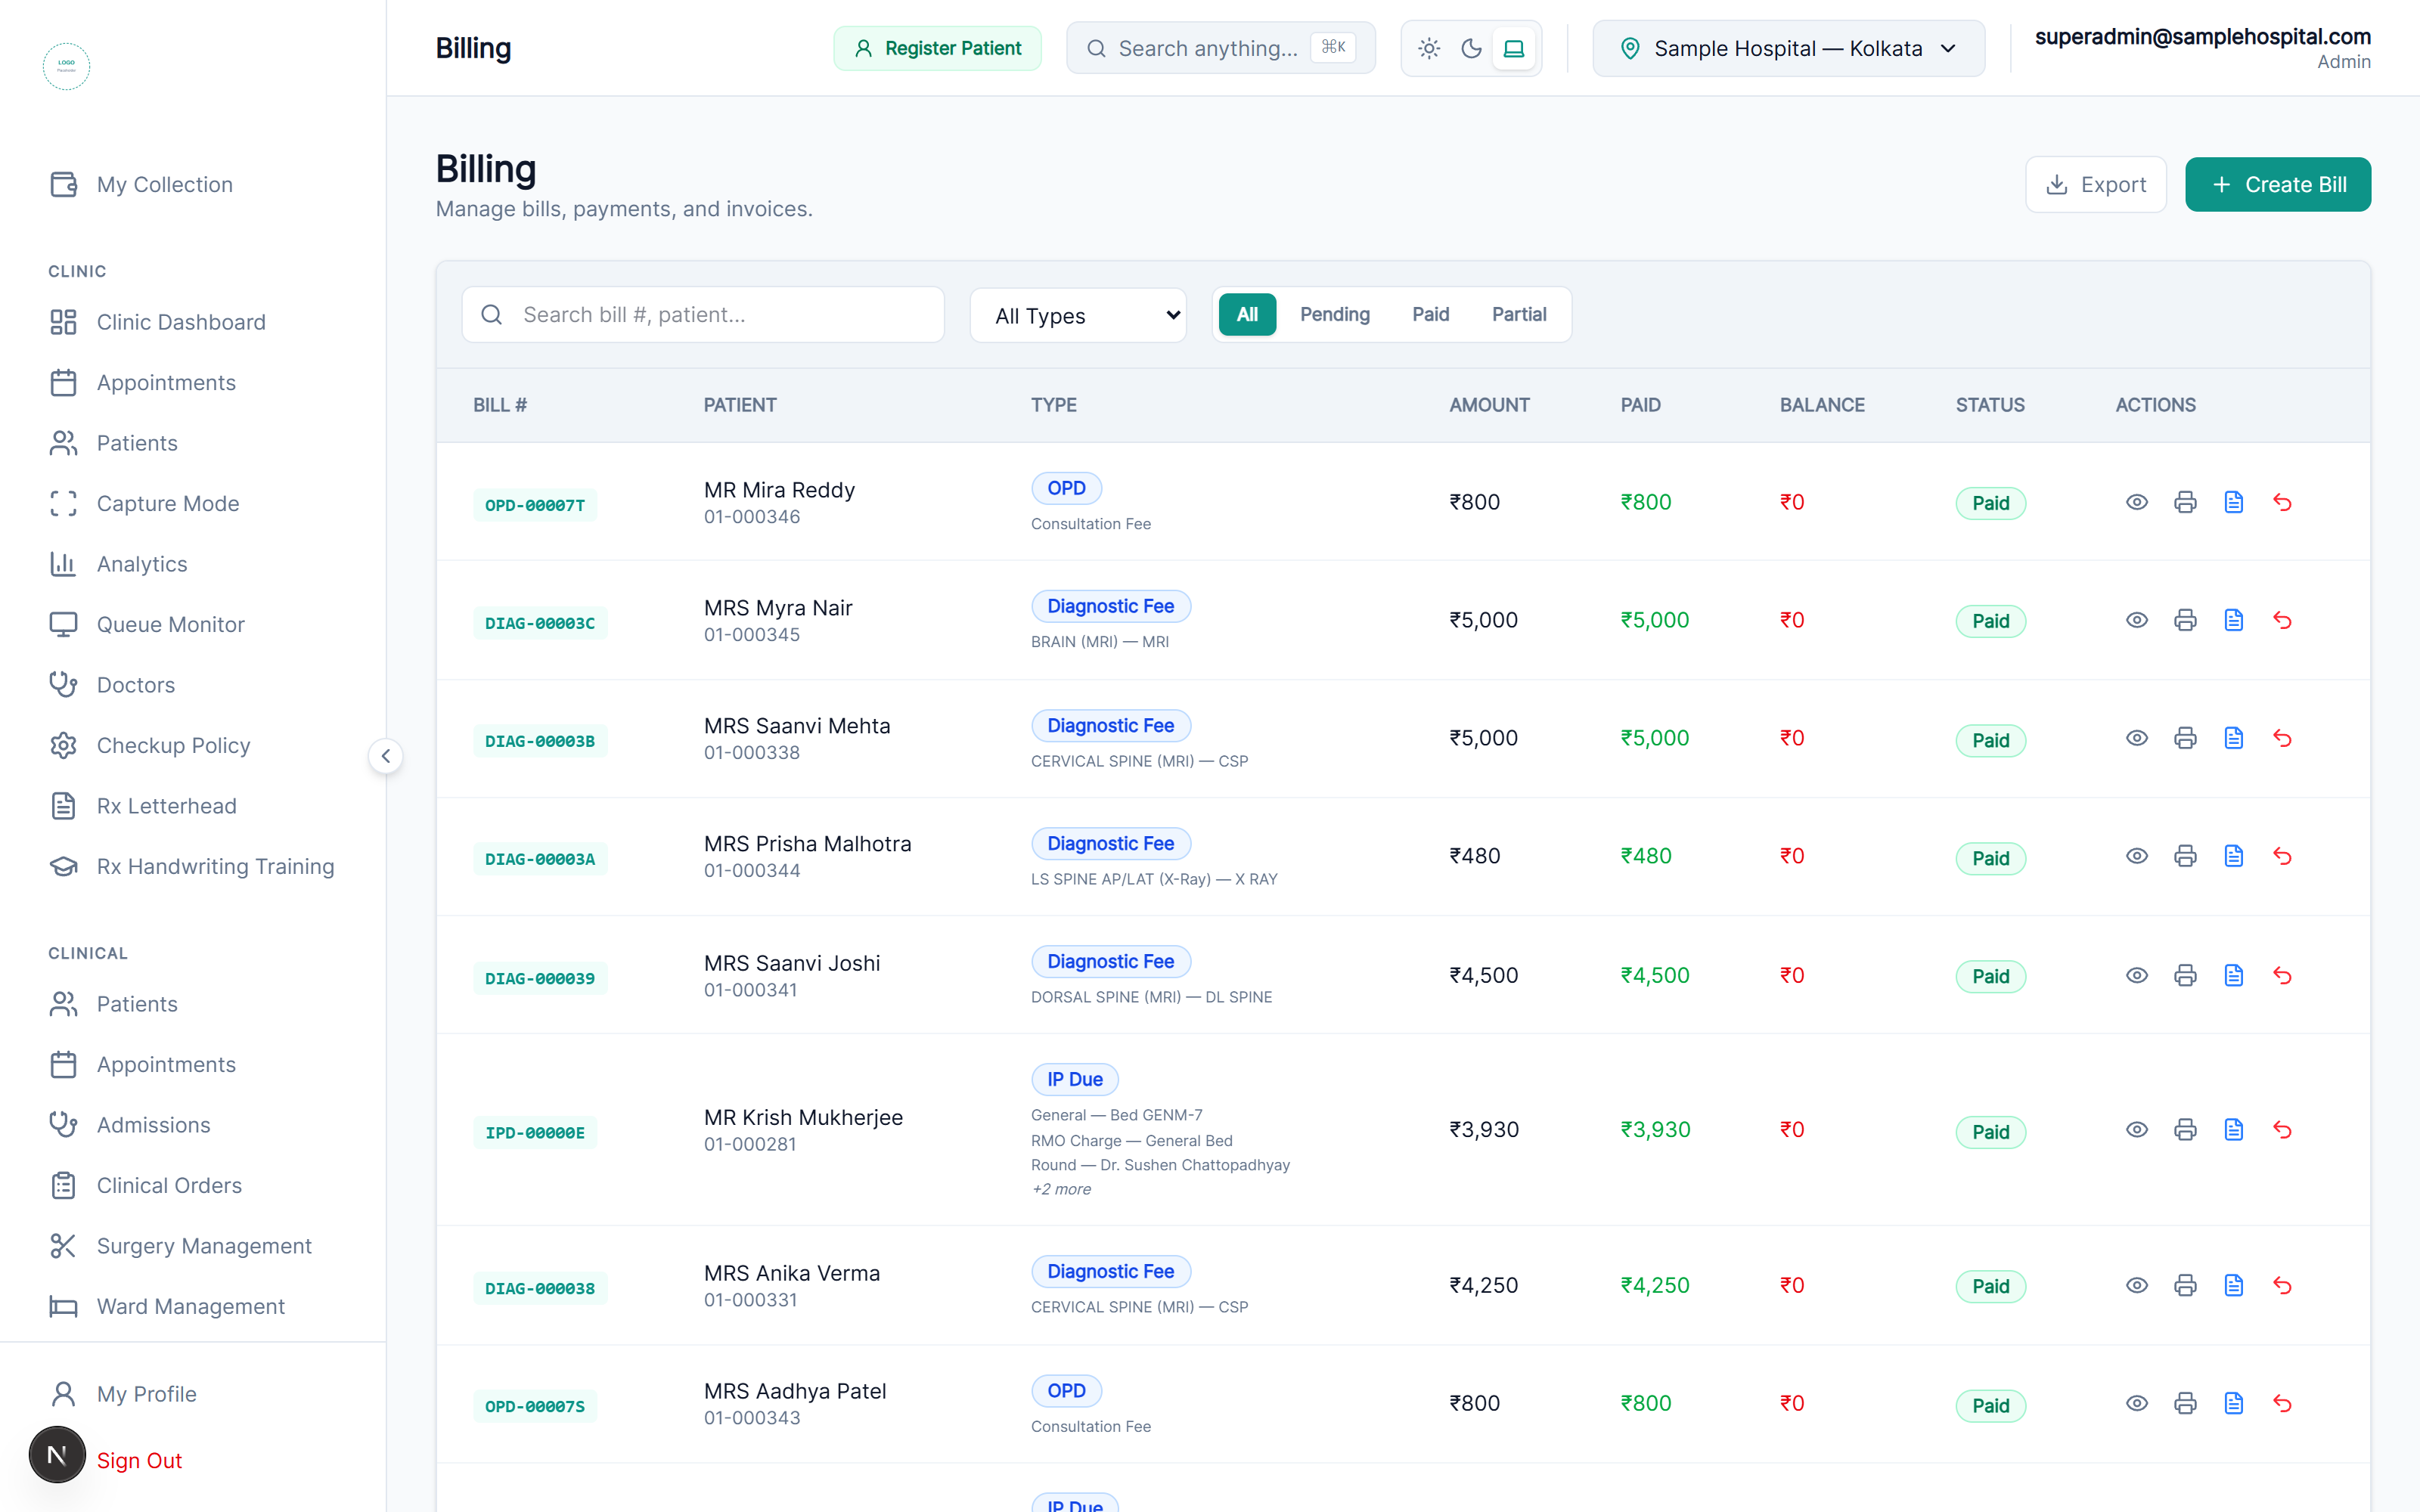Image resolution: width=2420 pixels, height=1512 pixels.
Task: Open invoice document for Anika Verma
Action: point(2233,1285)
